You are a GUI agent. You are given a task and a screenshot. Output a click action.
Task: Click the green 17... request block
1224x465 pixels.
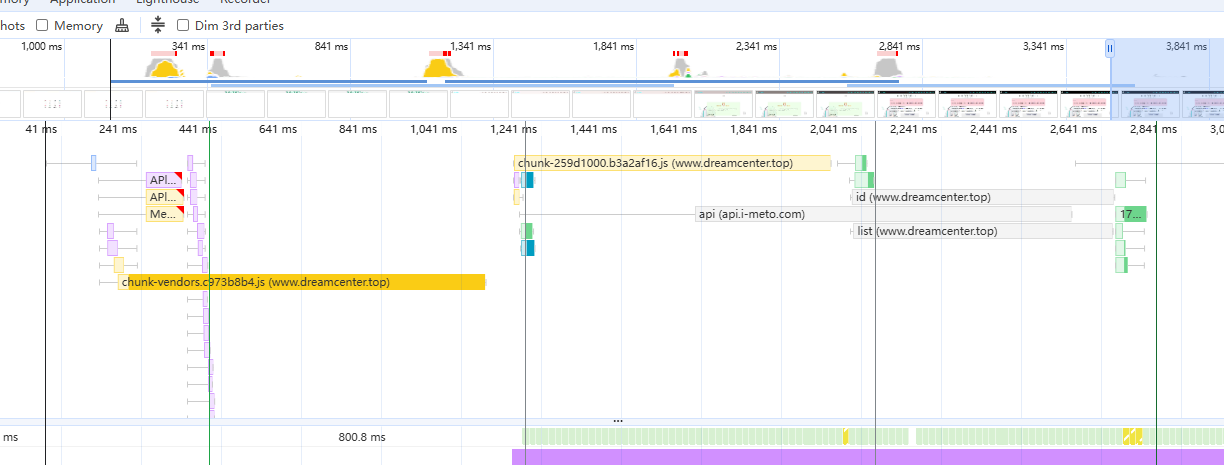(1131, 214)
